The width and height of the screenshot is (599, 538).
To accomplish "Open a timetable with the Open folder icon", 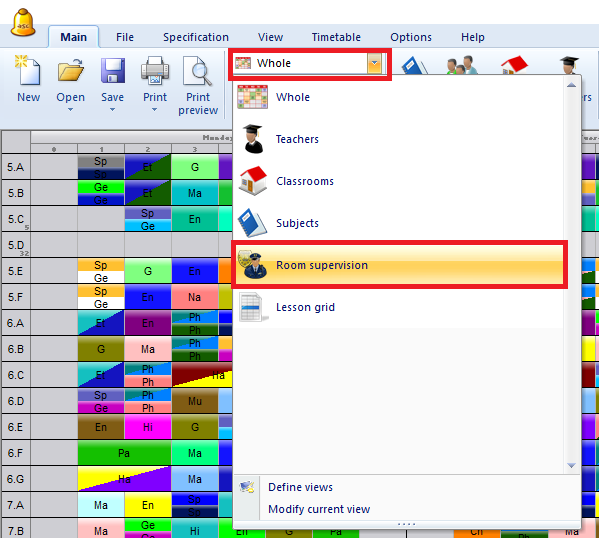I will (71, 70).
